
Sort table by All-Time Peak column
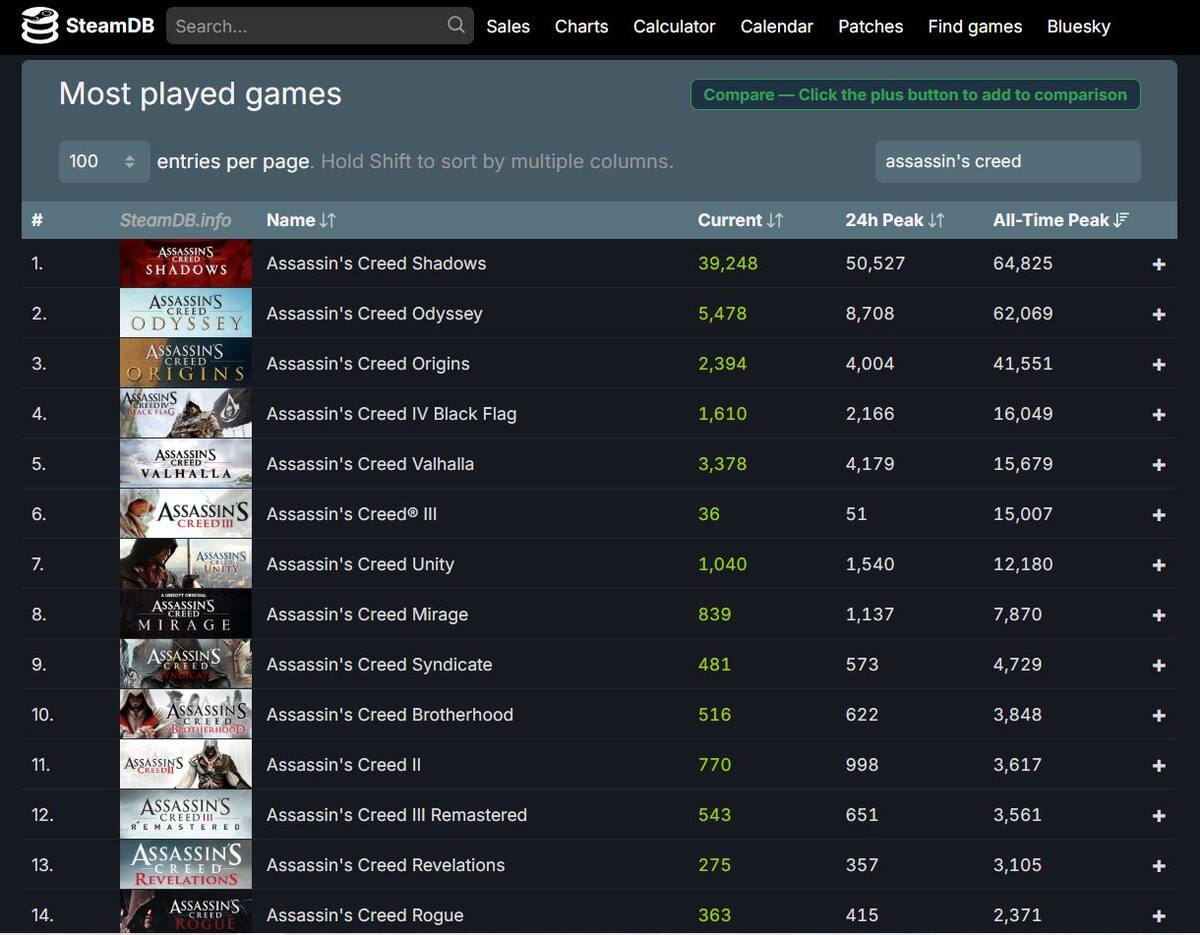1061,220
